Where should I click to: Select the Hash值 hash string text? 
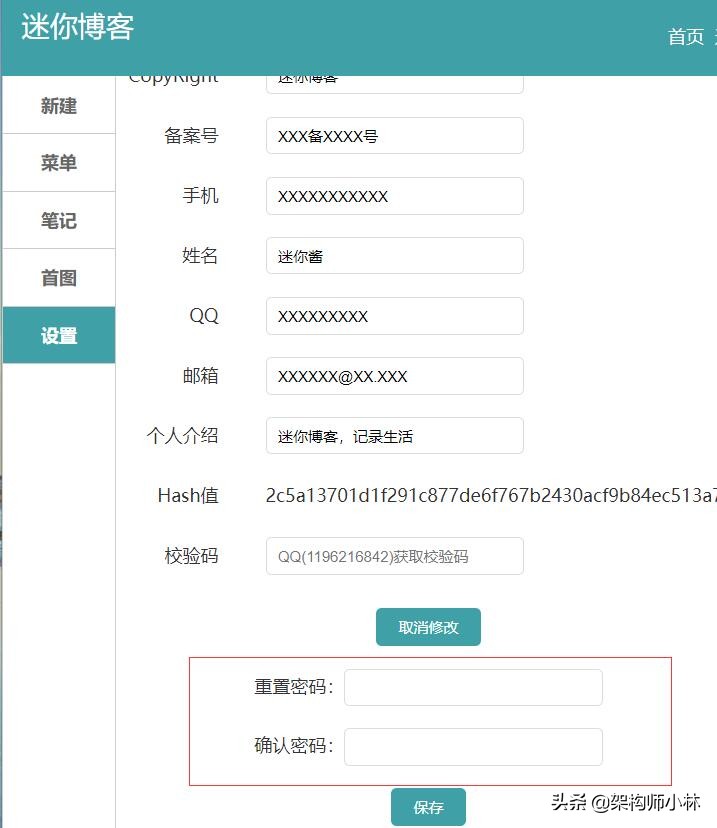491,495
